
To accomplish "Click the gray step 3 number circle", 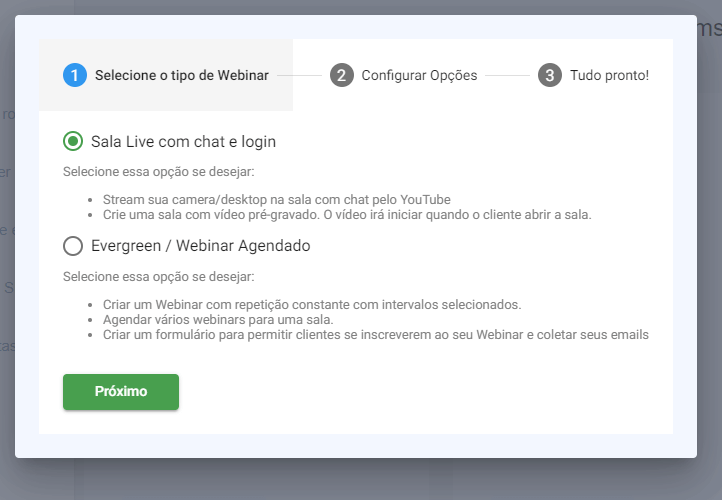I will pos(550,75).
